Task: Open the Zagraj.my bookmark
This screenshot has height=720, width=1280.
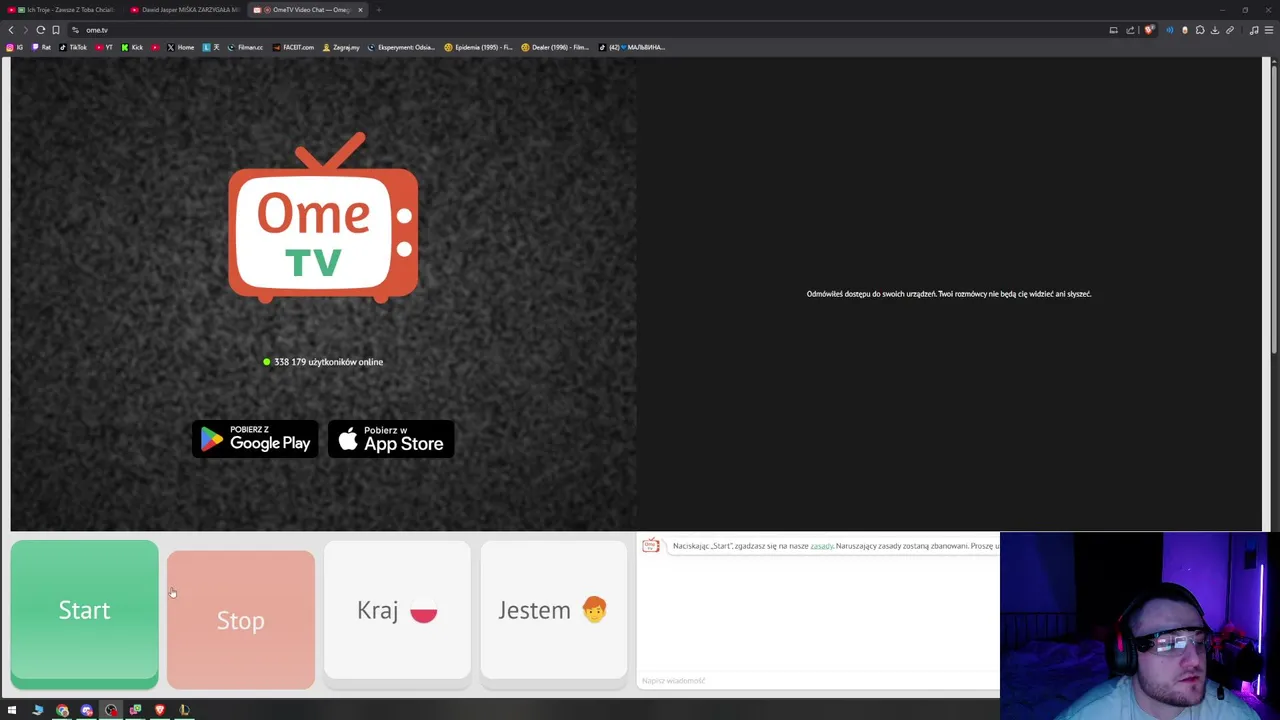Action: click(341, 47)
